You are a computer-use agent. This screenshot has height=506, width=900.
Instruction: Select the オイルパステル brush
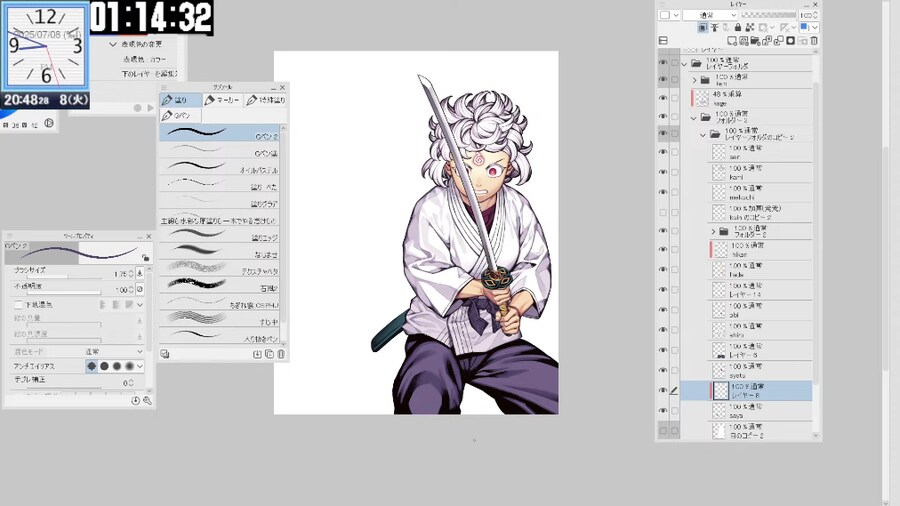coord(219,167)
